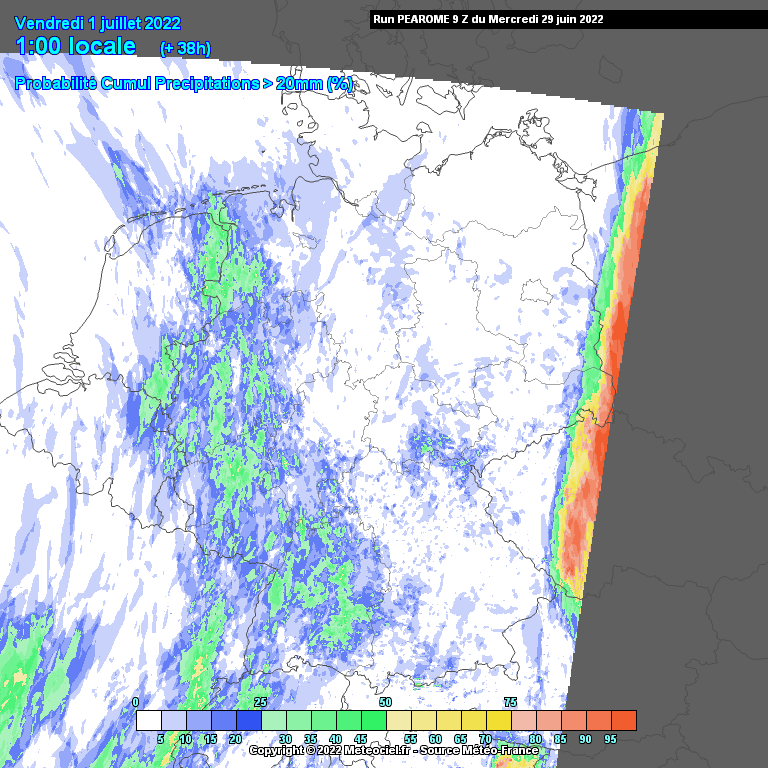
Task: Pick the bright green 45% legend swatch
Action: pyautogui.click(x=373, y=720)
